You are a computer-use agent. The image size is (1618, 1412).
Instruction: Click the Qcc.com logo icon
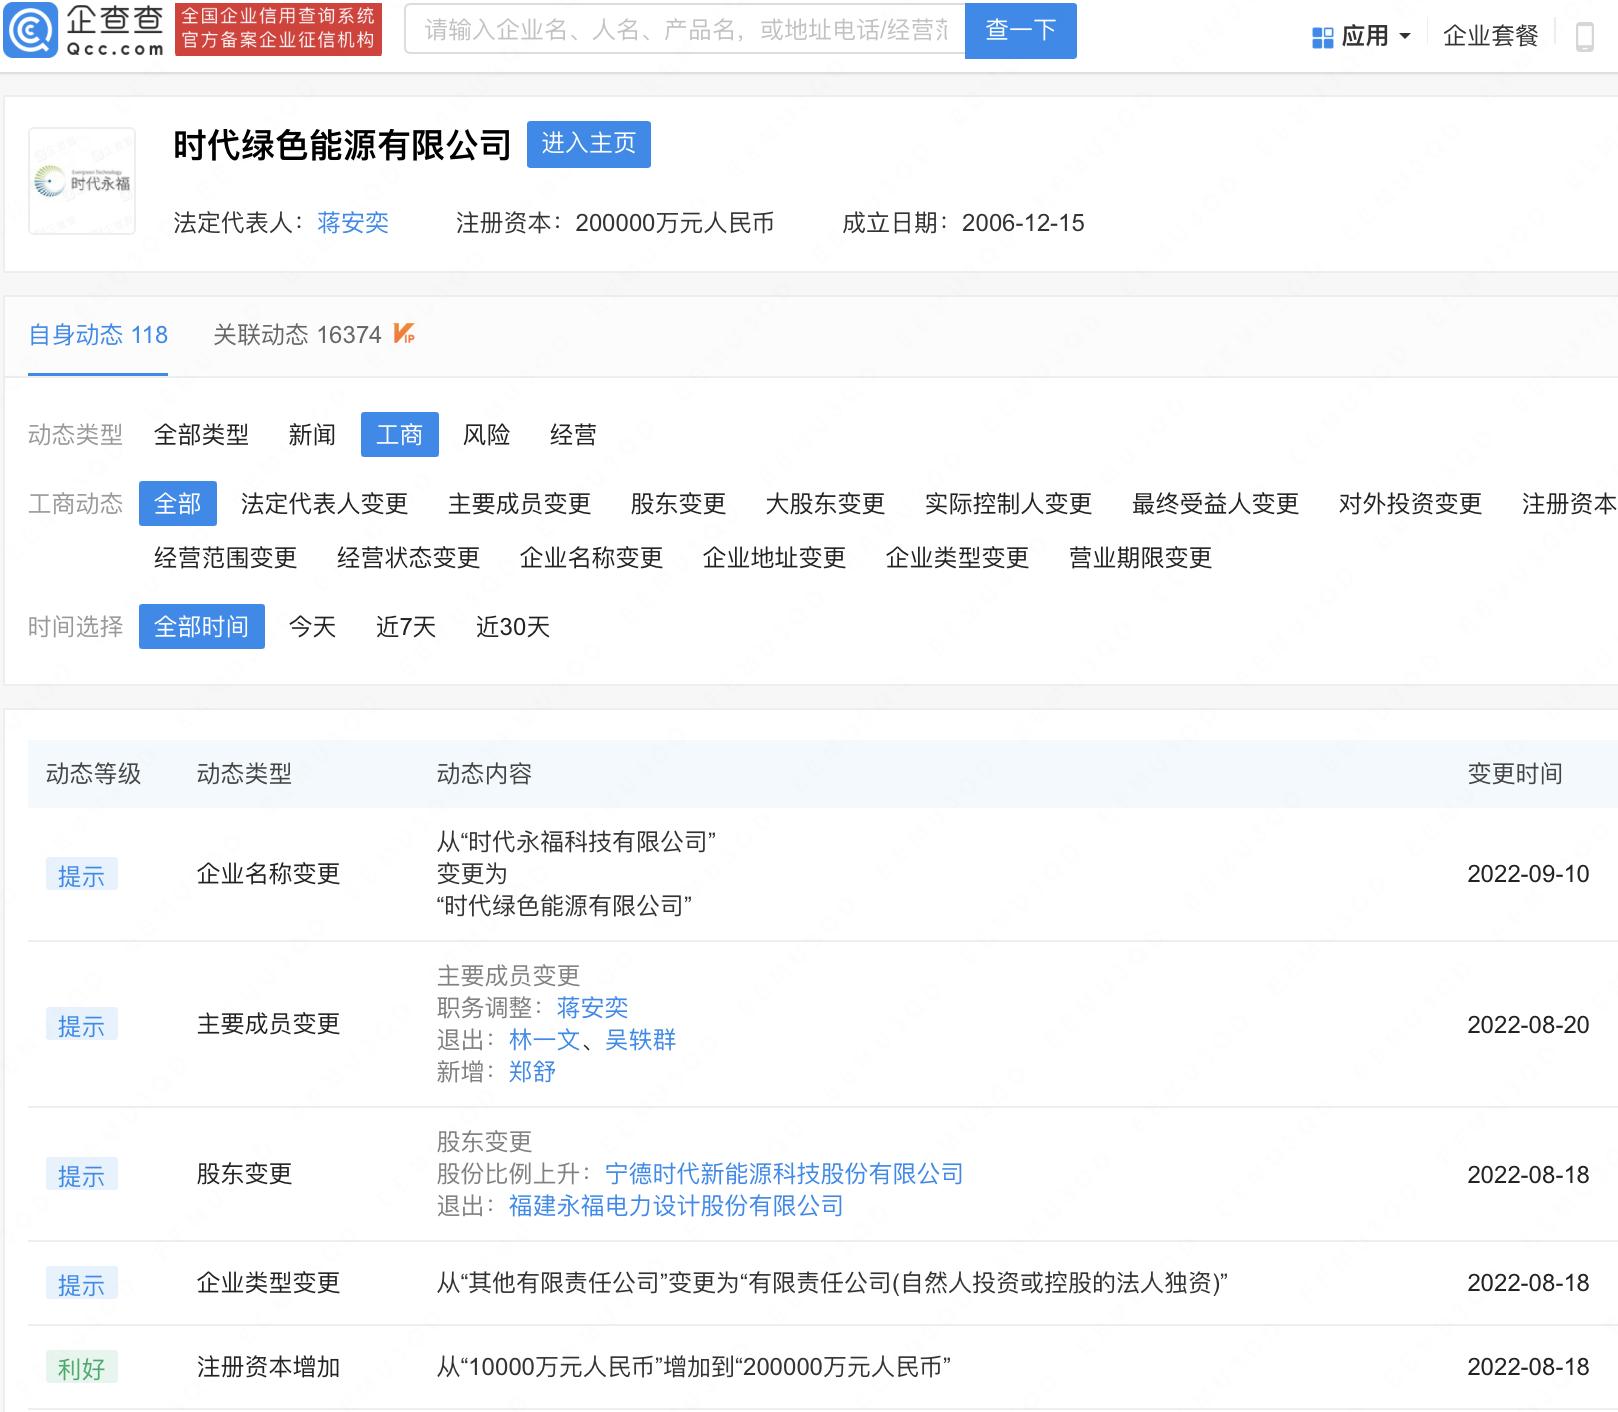pos(31,30)
